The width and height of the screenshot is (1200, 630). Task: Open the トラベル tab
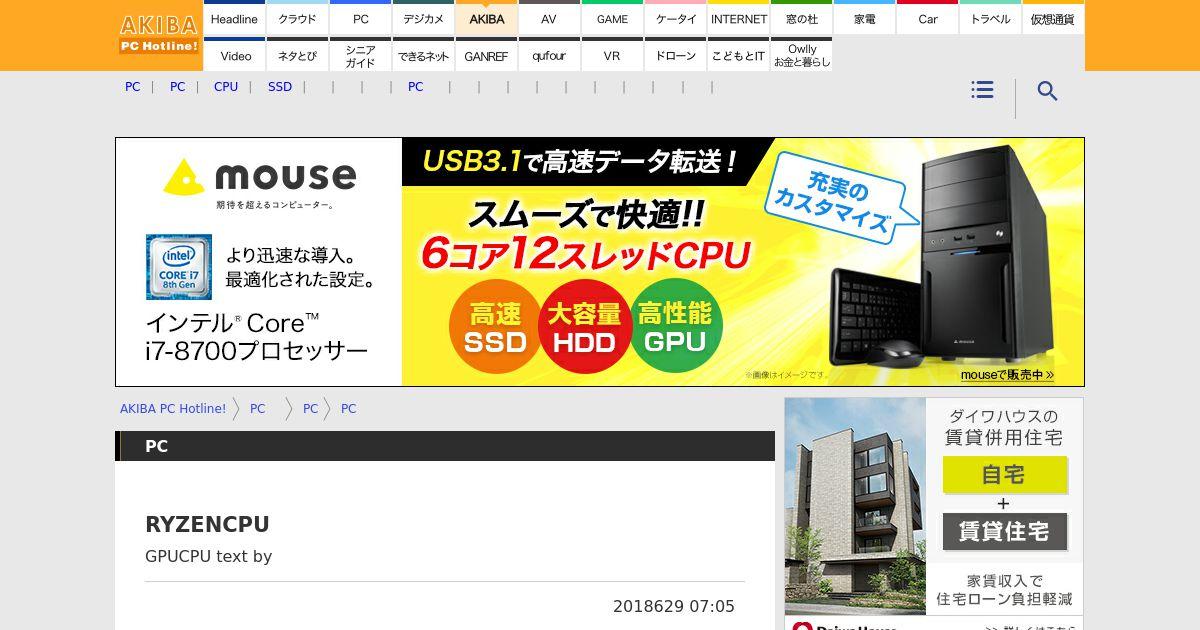(x=990, y=19)
